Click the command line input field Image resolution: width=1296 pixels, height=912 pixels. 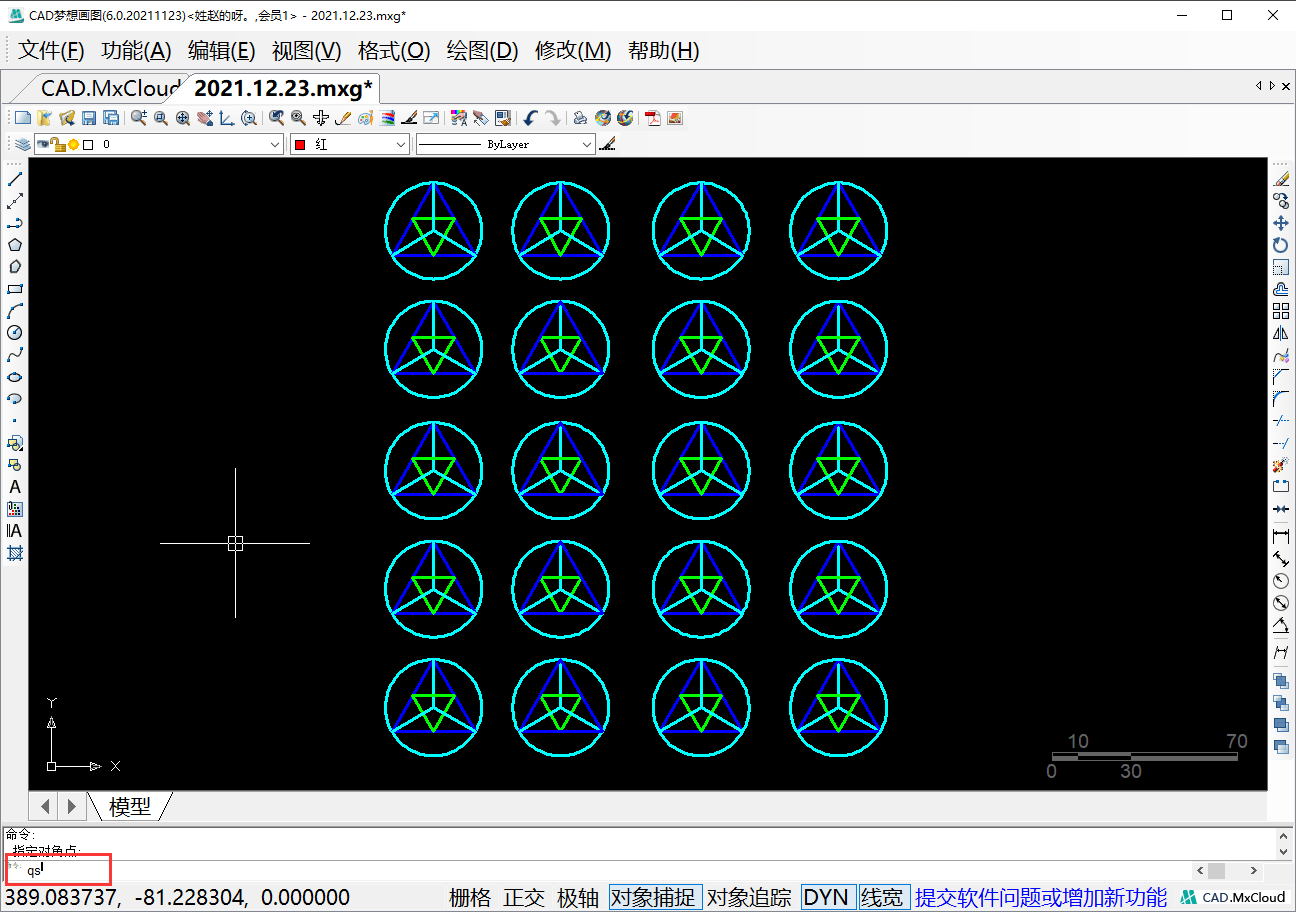point(600,871)
